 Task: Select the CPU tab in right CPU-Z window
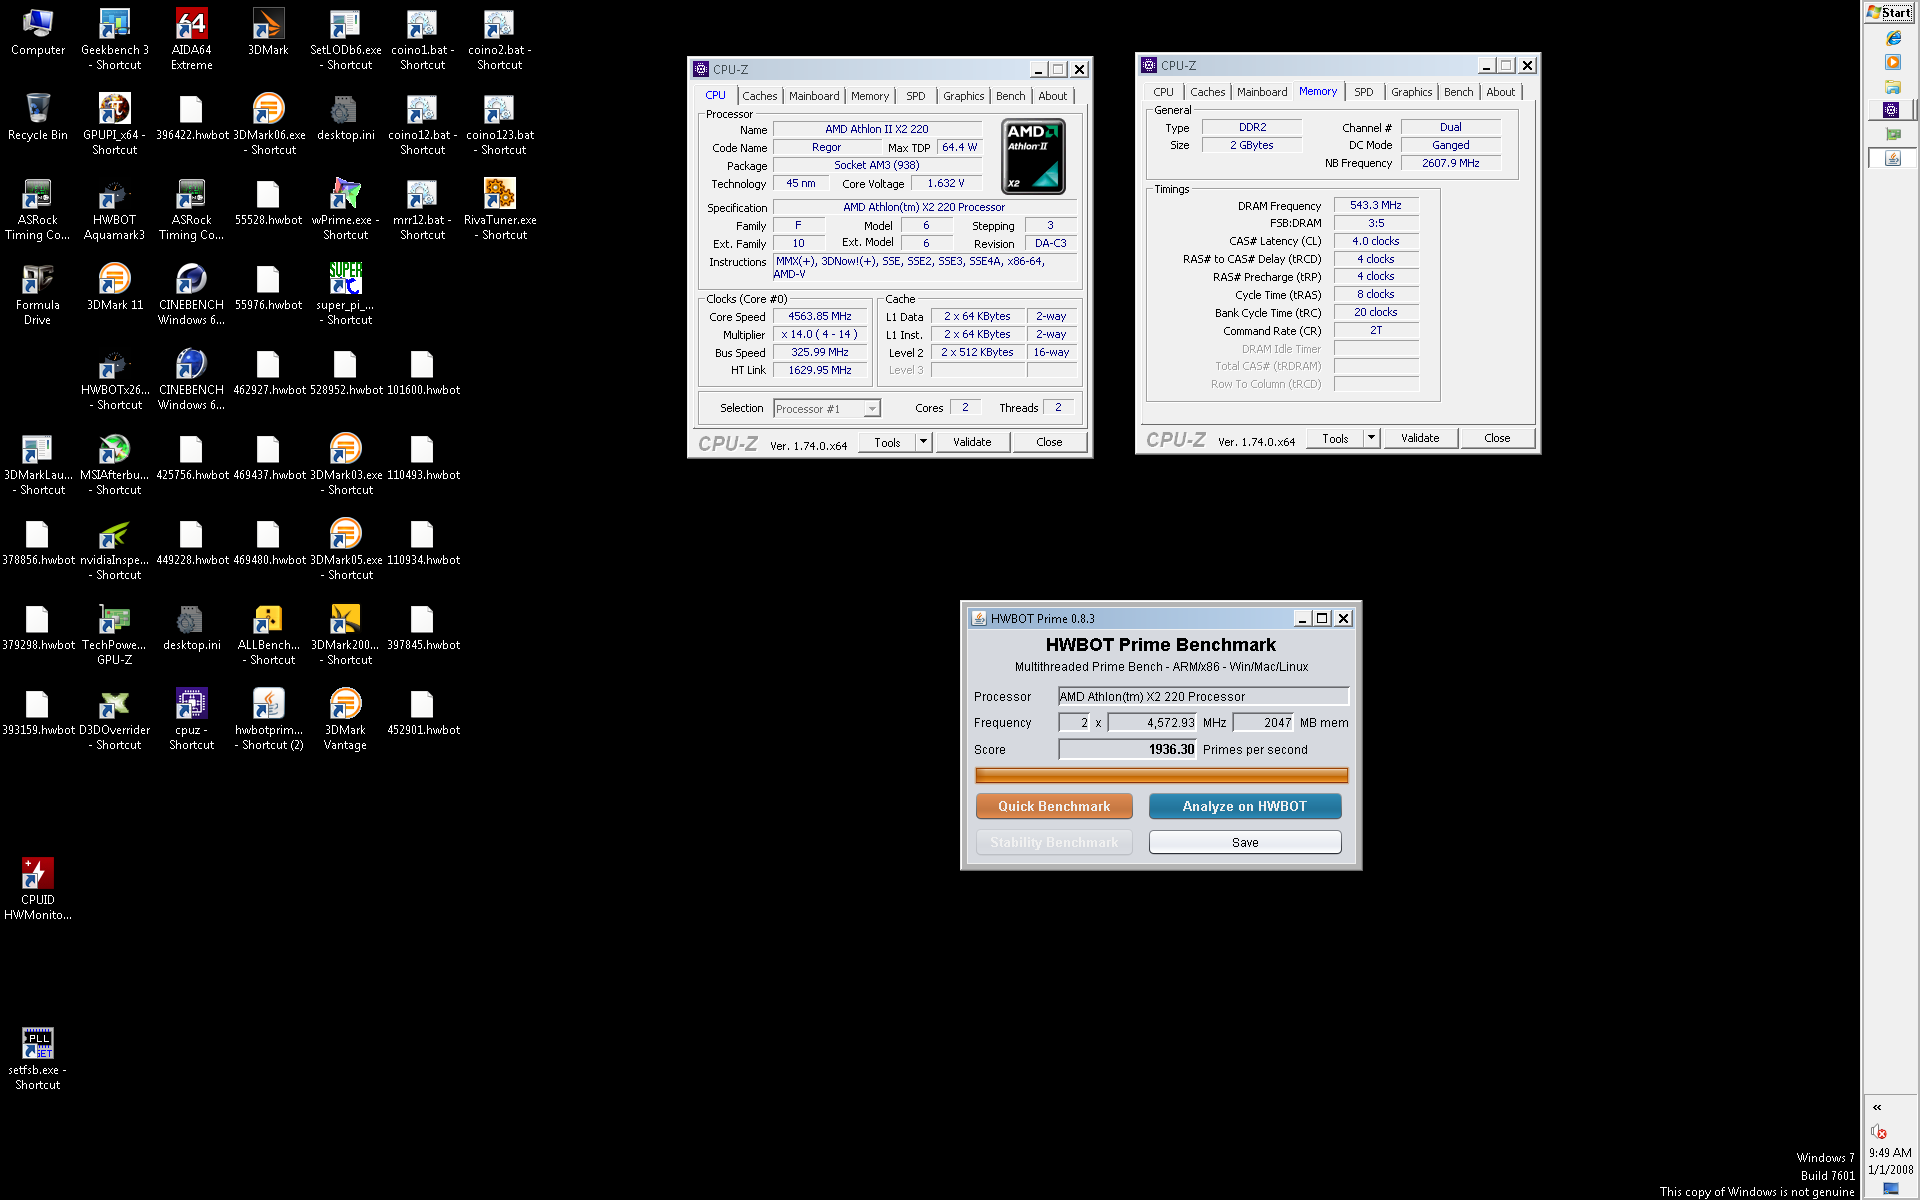click(x=1163, y=92)
